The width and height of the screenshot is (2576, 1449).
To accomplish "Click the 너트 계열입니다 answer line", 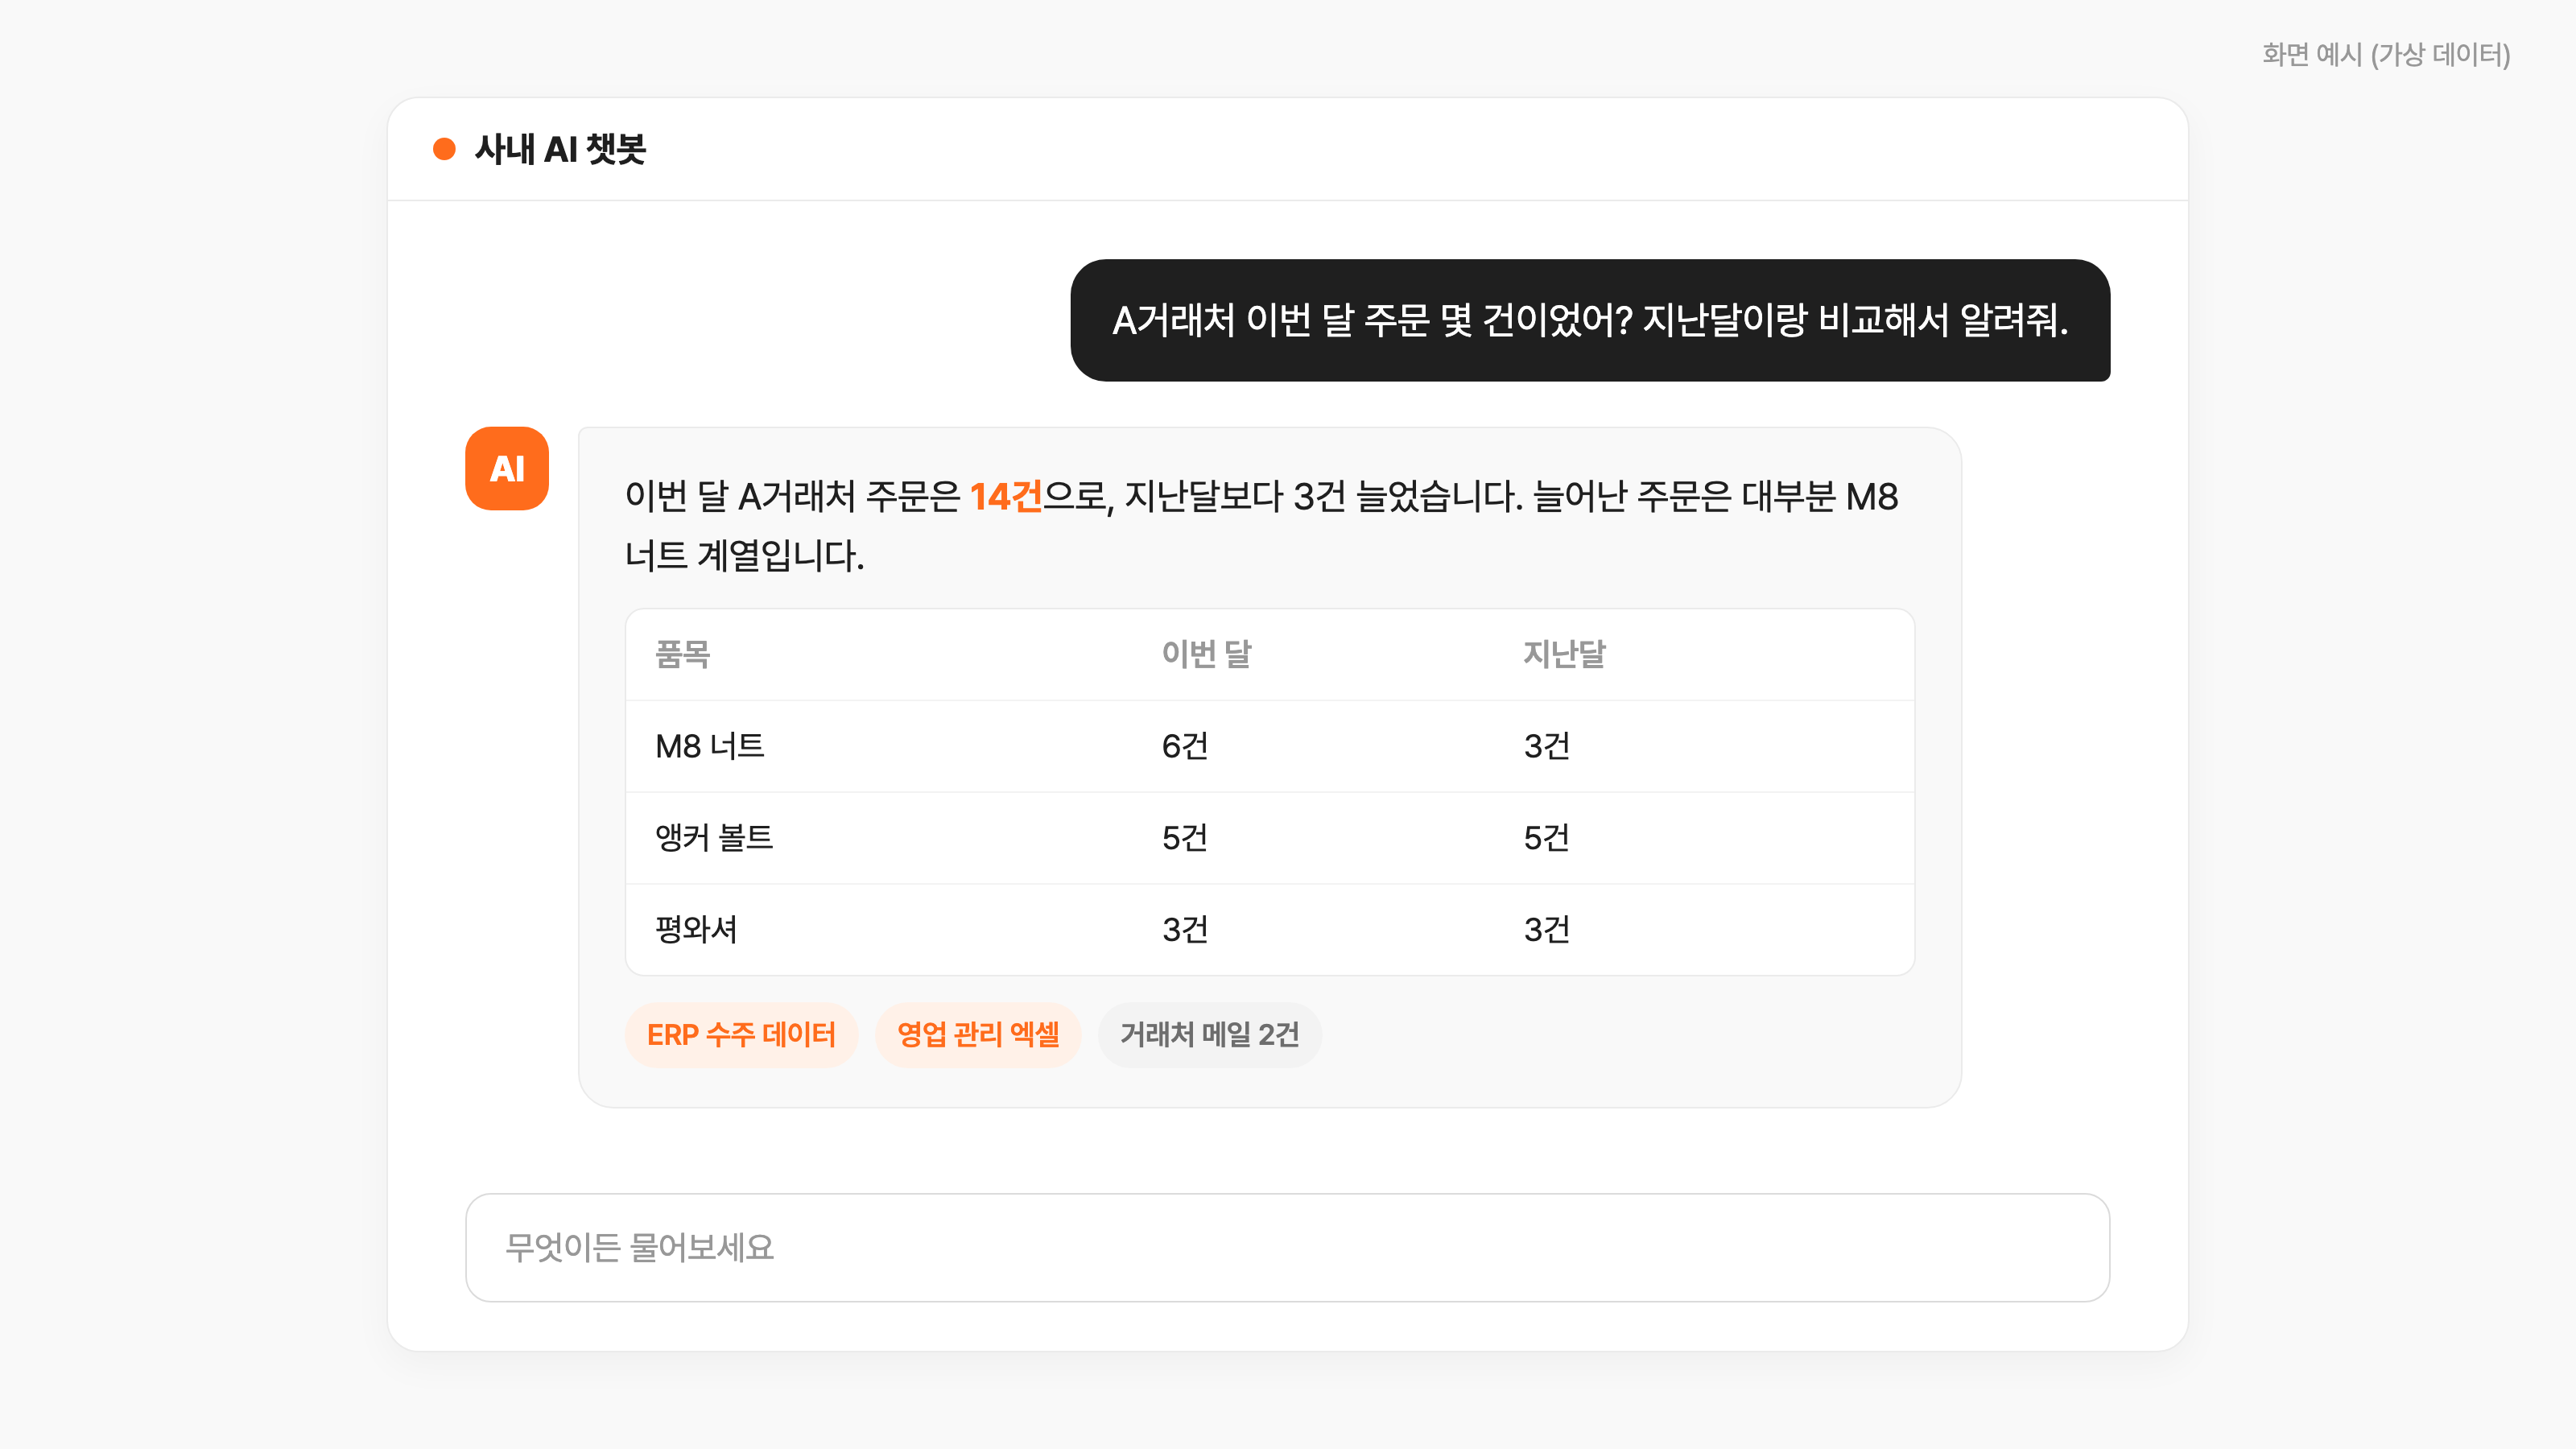I will click(x=745, y=555).
